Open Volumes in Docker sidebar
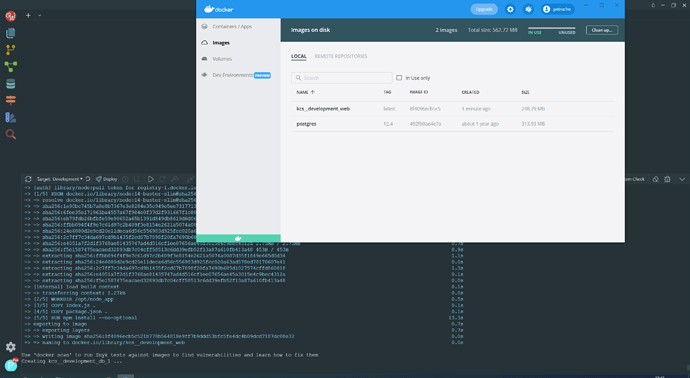This screenshot has height=378, width=690. [222, 59]
